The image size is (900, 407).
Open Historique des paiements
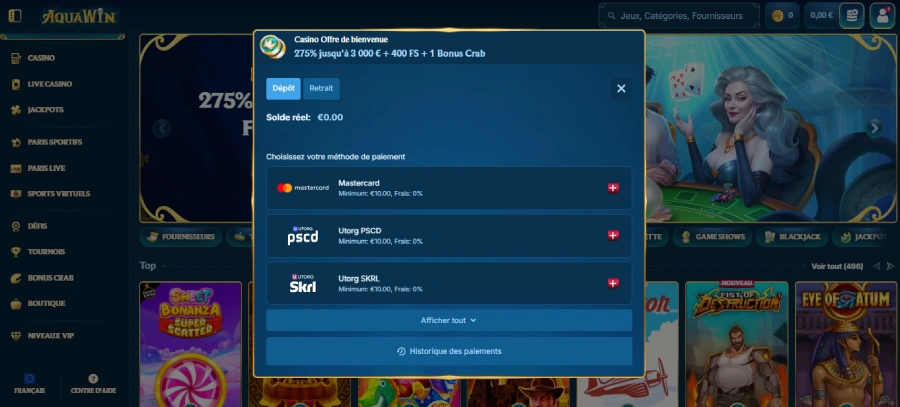(448, 352)
